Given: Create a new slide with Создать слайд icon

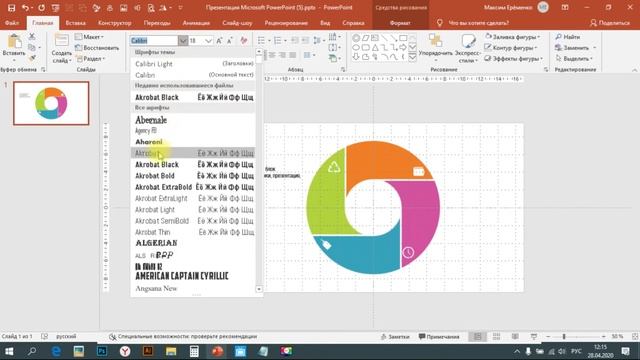Looking at the screenshot, I should tap(61, 42).
